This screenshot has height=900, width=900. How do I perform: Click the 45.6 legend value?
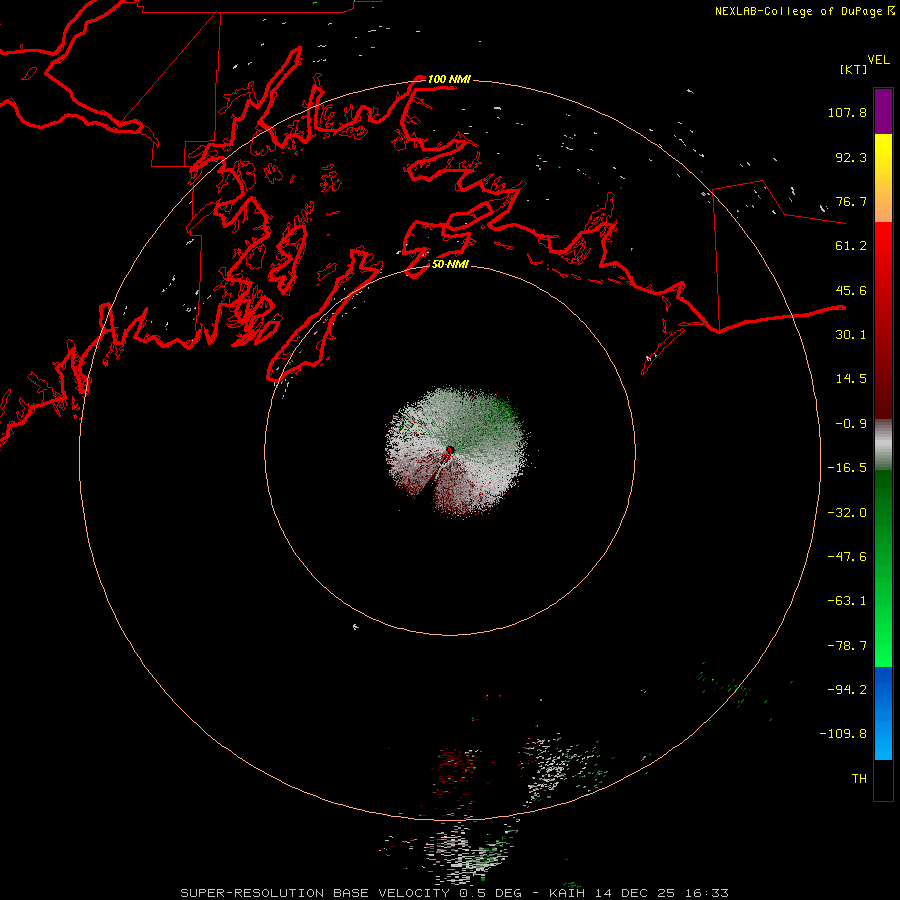coord(851,290)
